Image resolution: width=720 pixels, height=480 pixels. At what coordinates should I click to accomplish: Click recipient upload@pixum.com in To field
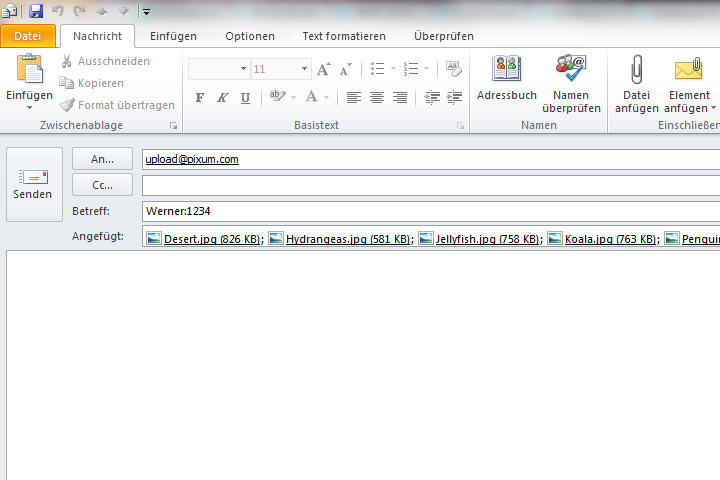click(x=192, y=159)
